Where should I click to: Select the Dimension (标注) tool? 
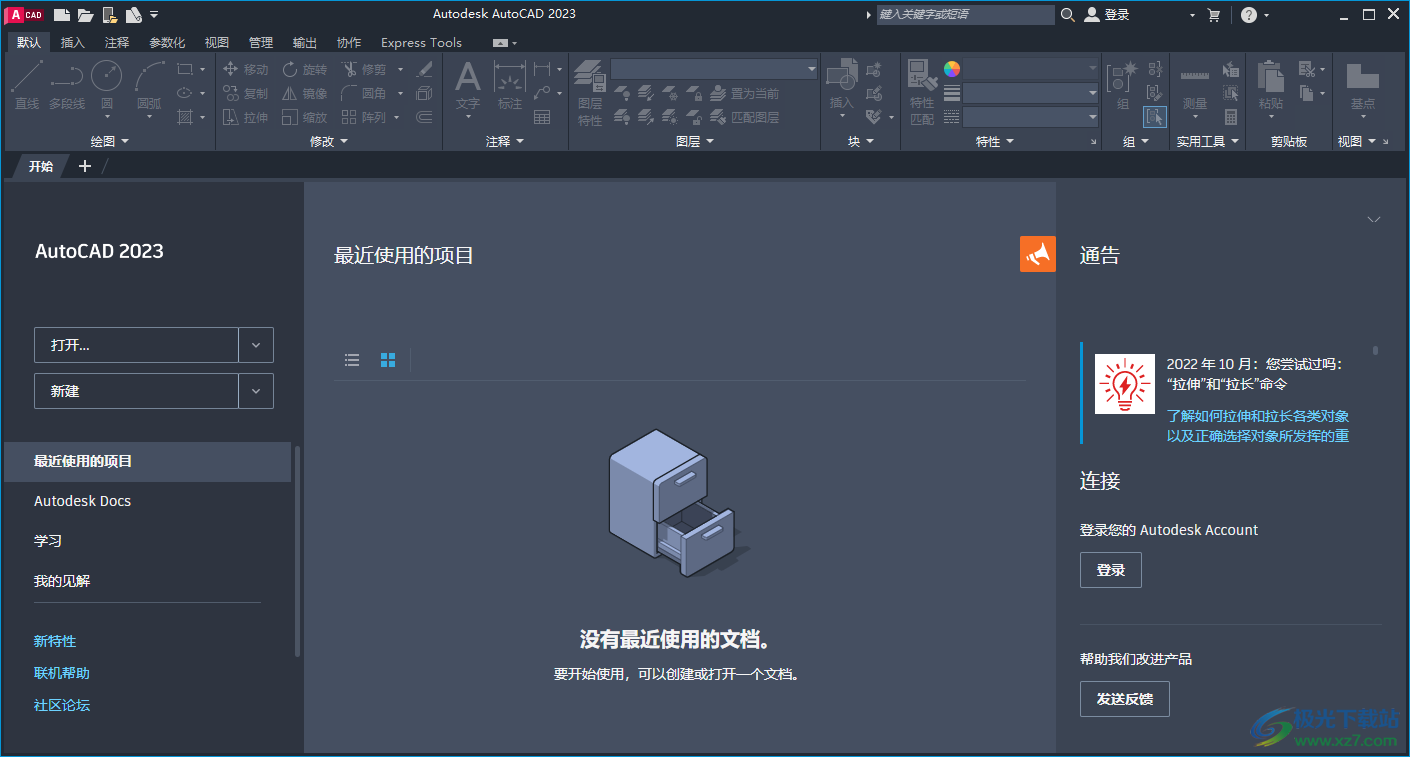pyautogui.click(x=510, y=84)
